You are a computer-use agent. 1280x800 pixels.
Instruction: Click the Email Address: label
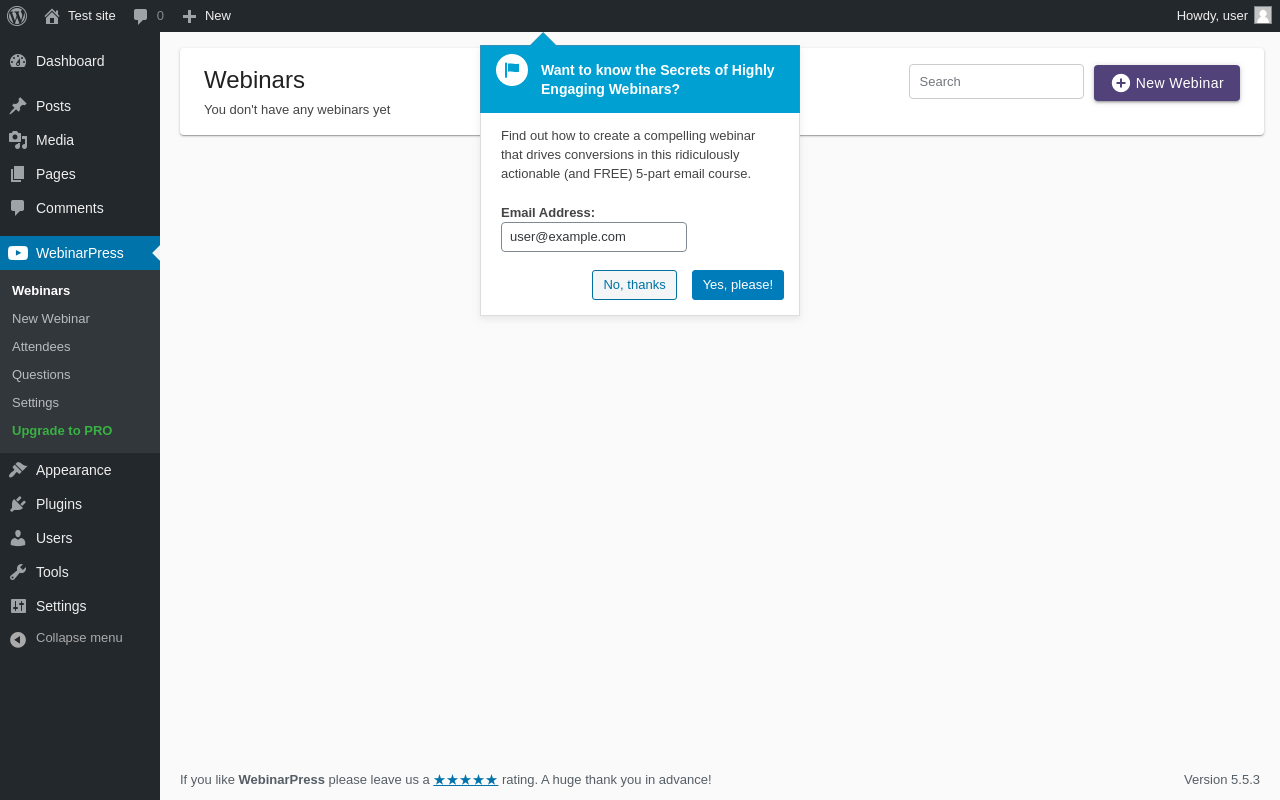pos(548,212)
